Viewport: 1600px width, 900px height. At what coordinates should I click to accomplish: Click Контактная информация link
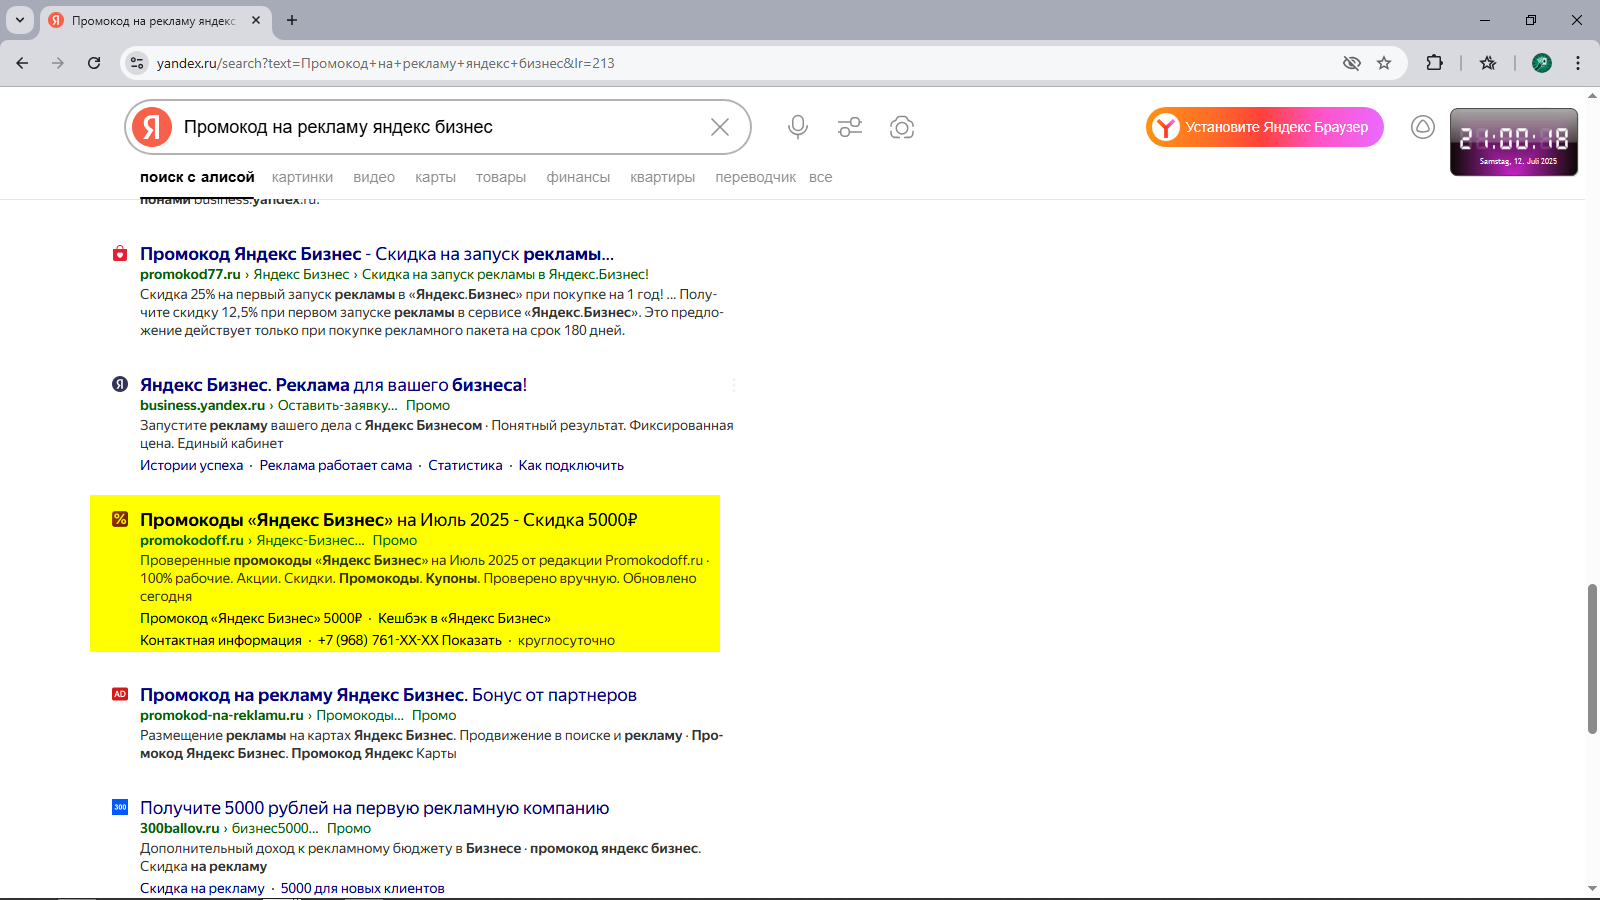tap(221, 640)
